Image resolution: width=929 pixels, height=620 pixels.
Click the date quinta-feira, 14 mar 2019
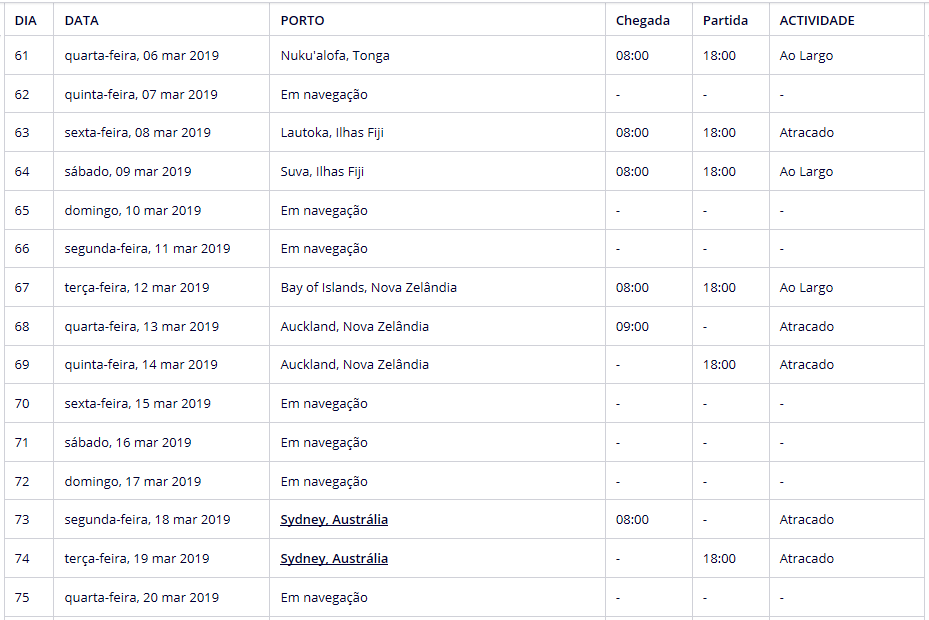[141, 365]
